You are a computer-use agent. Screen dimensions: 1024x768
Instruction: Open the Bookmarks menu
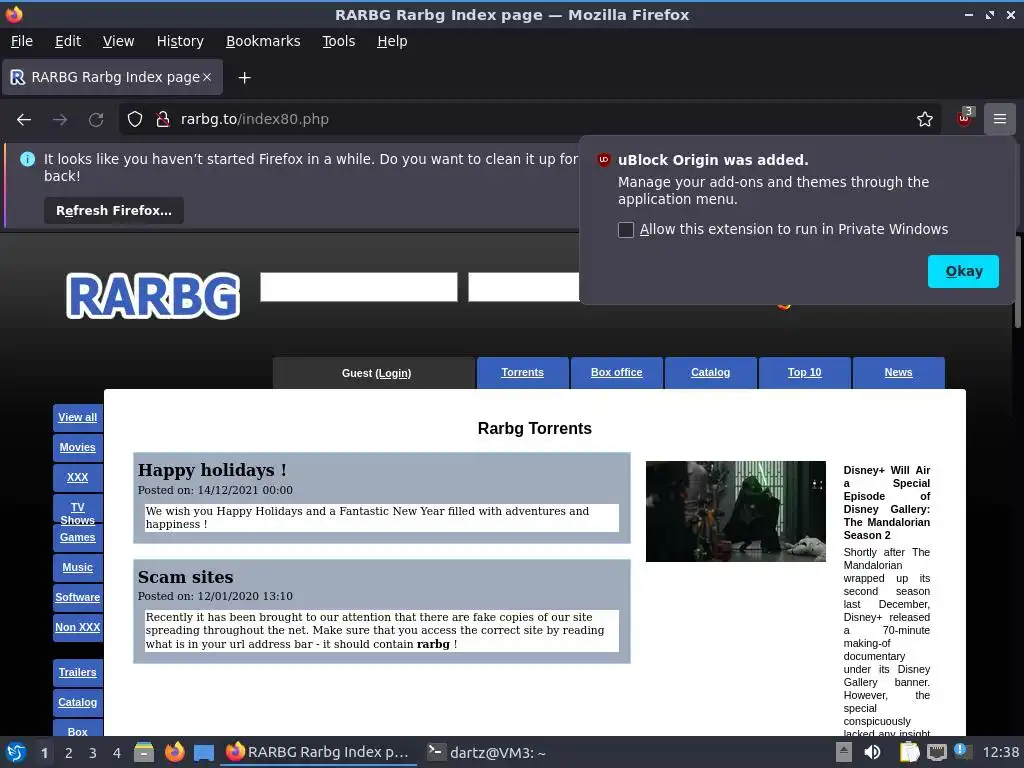pyautogui.click(x=263, y=41)
